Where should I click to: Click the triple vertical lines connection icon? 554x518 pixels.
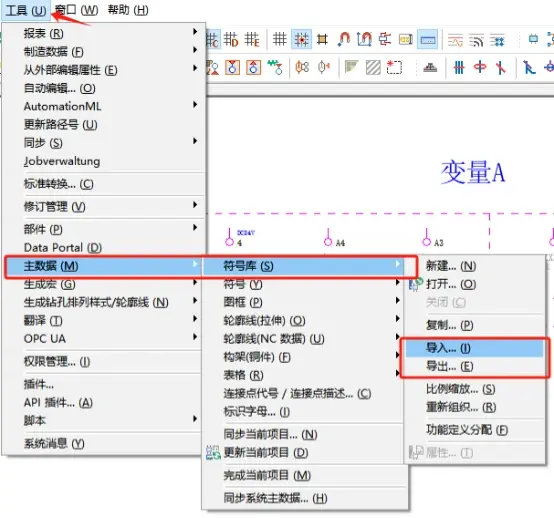[459, 67]
